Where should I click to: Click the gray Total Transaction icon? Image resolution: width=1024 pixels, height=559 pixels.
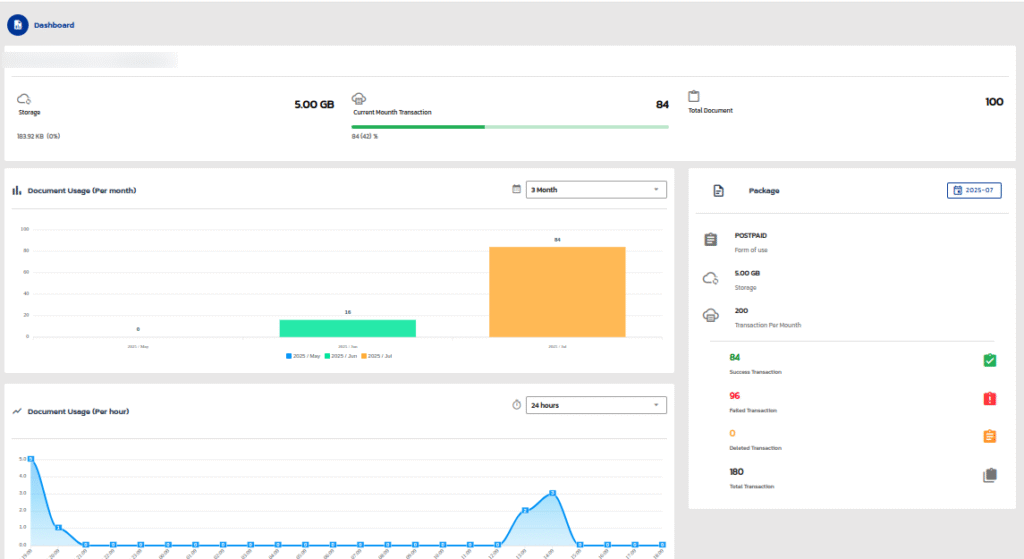pyautogui.click(x=989, y=476)
